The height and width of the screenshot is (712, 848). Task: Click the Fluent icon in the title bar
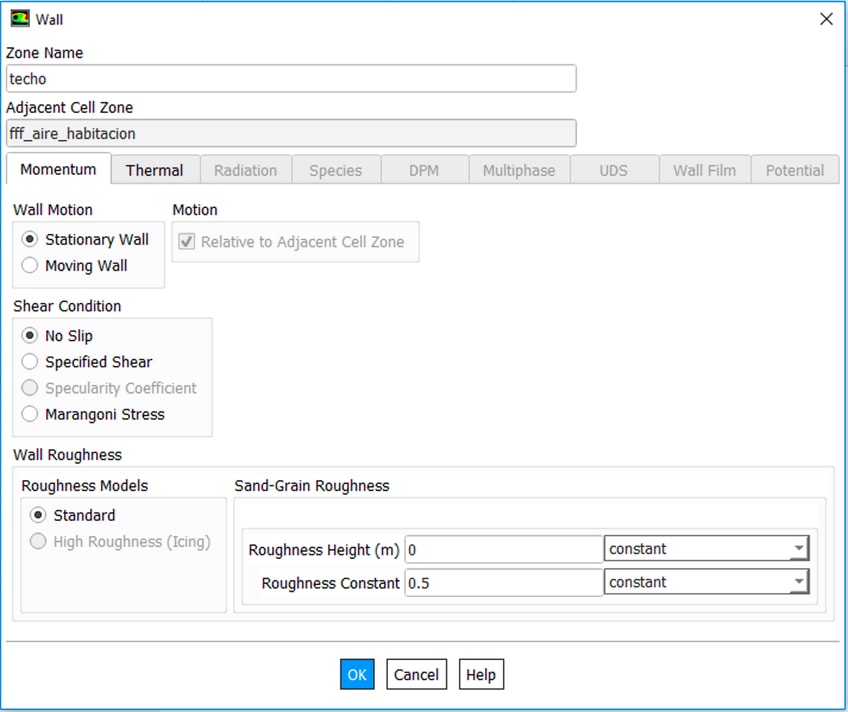coord(19,19)
